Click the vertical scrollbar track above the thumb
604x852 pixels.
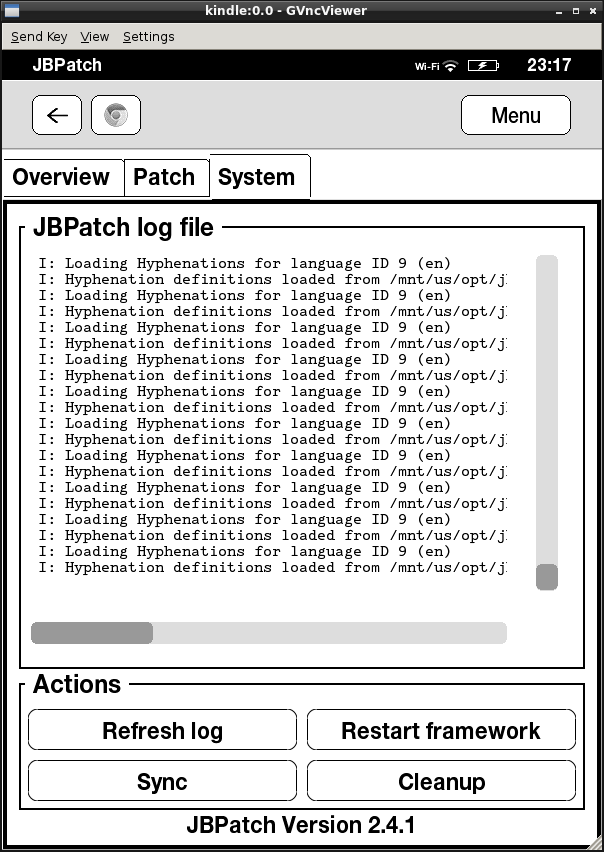[547, 409]
